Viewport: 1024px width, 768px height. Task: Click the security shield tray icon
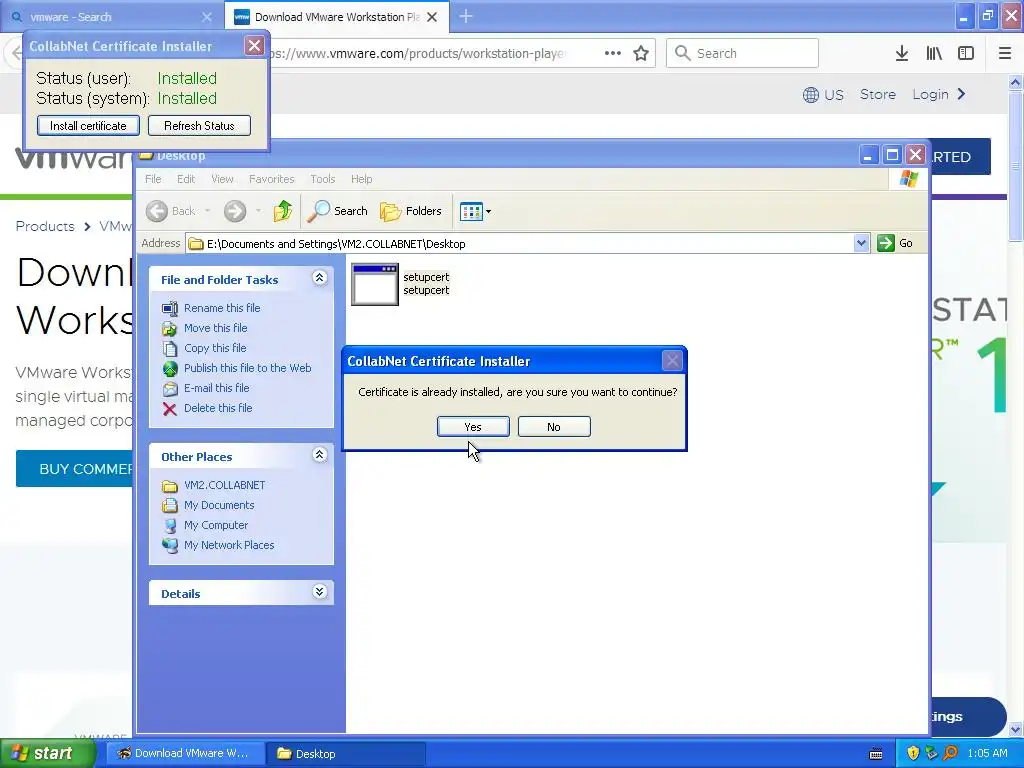point(913,753)
